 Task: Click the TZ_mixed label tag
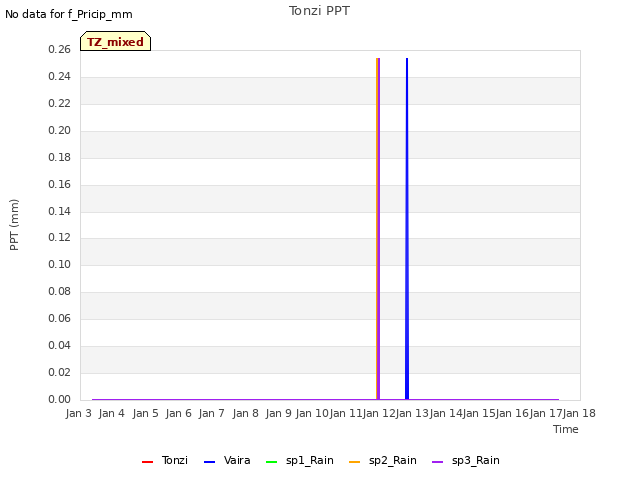(116, 41)
